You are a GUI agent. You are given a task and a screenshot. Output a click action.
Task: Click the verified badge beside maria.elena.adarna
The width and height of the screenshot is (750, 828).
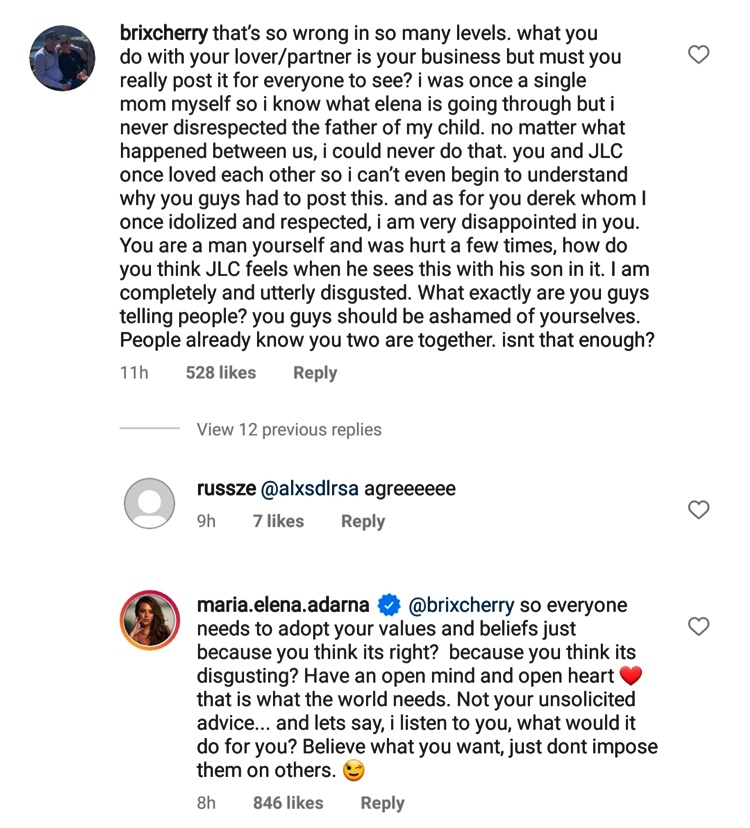click(x=390, y=606)
